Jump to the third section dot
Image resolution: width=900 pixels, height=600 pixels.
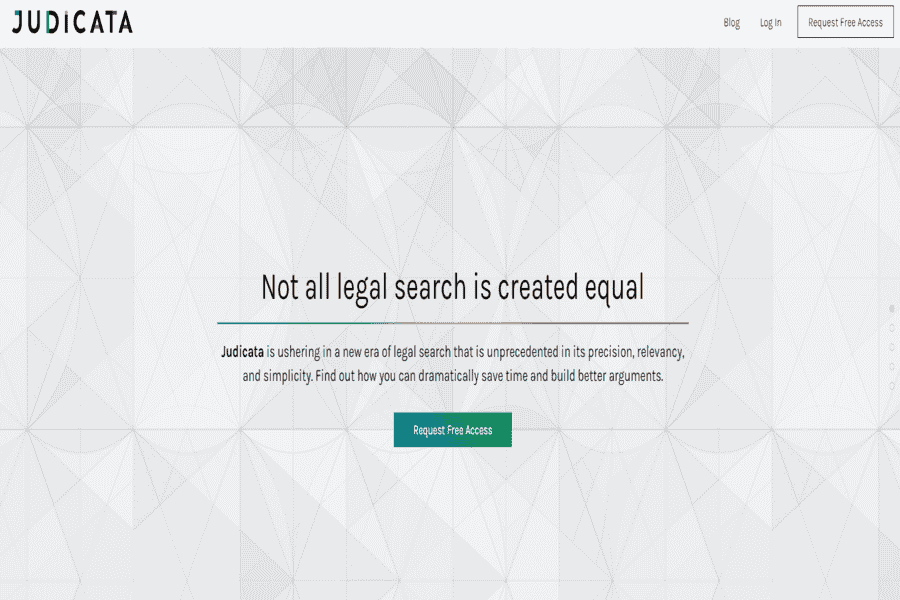pyautogui.click(x=892, y=347)
